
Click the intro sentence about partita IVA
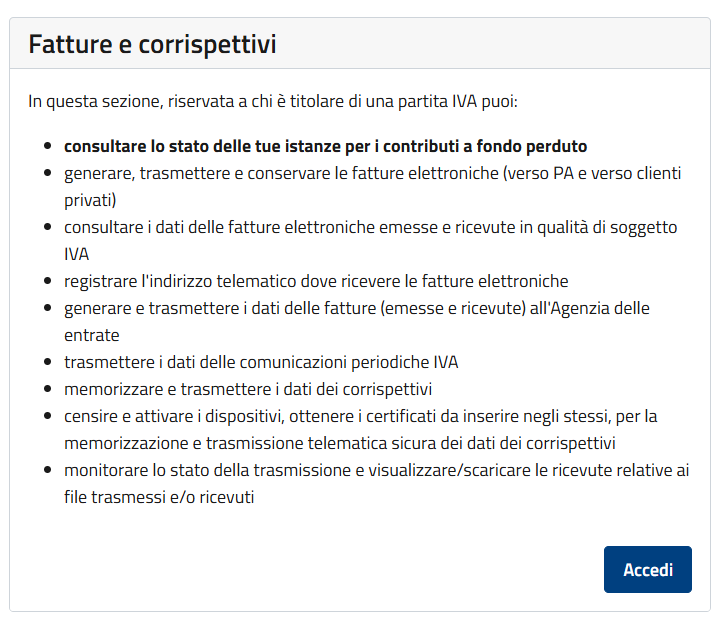273,101
